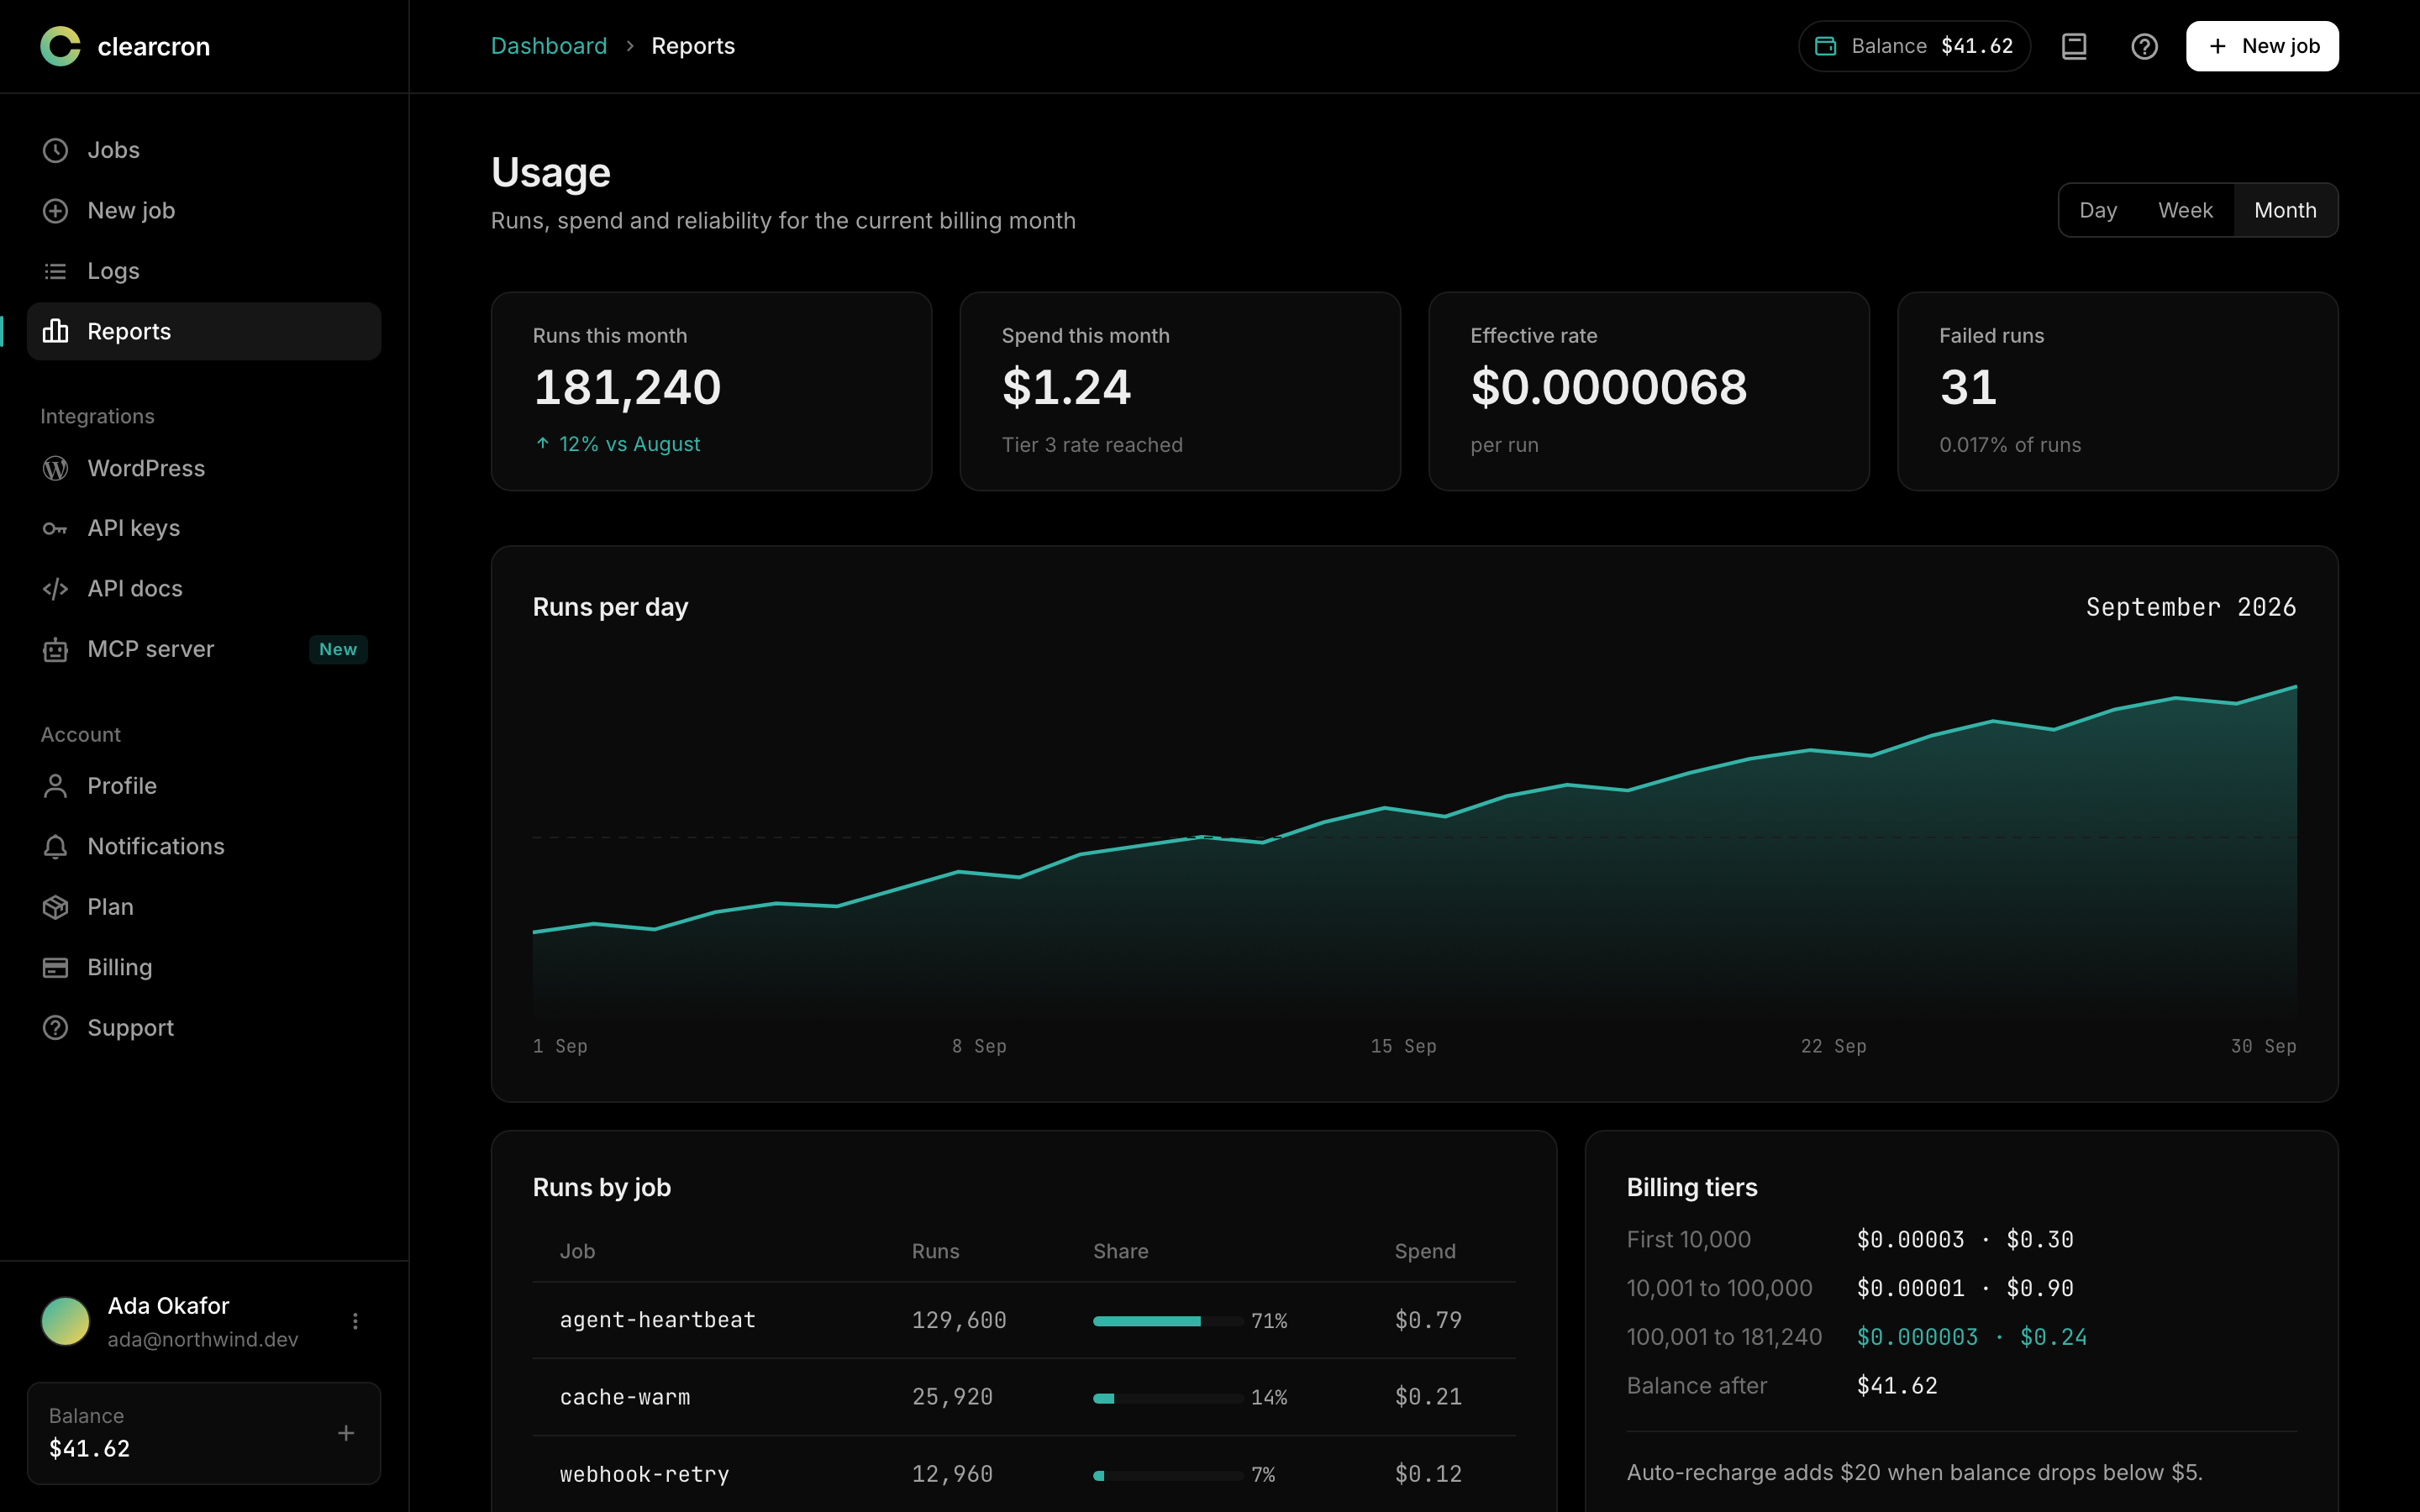Image resolution: width=2420 pixels, height=1512 pixels.
Task: Open the docs book icon in top bar
Action: point(2074,46)
